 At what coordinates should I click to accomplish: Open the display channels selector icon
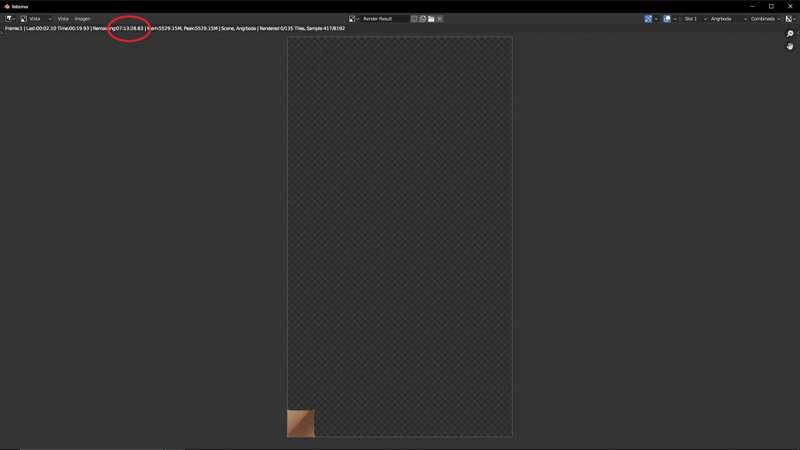790,19
